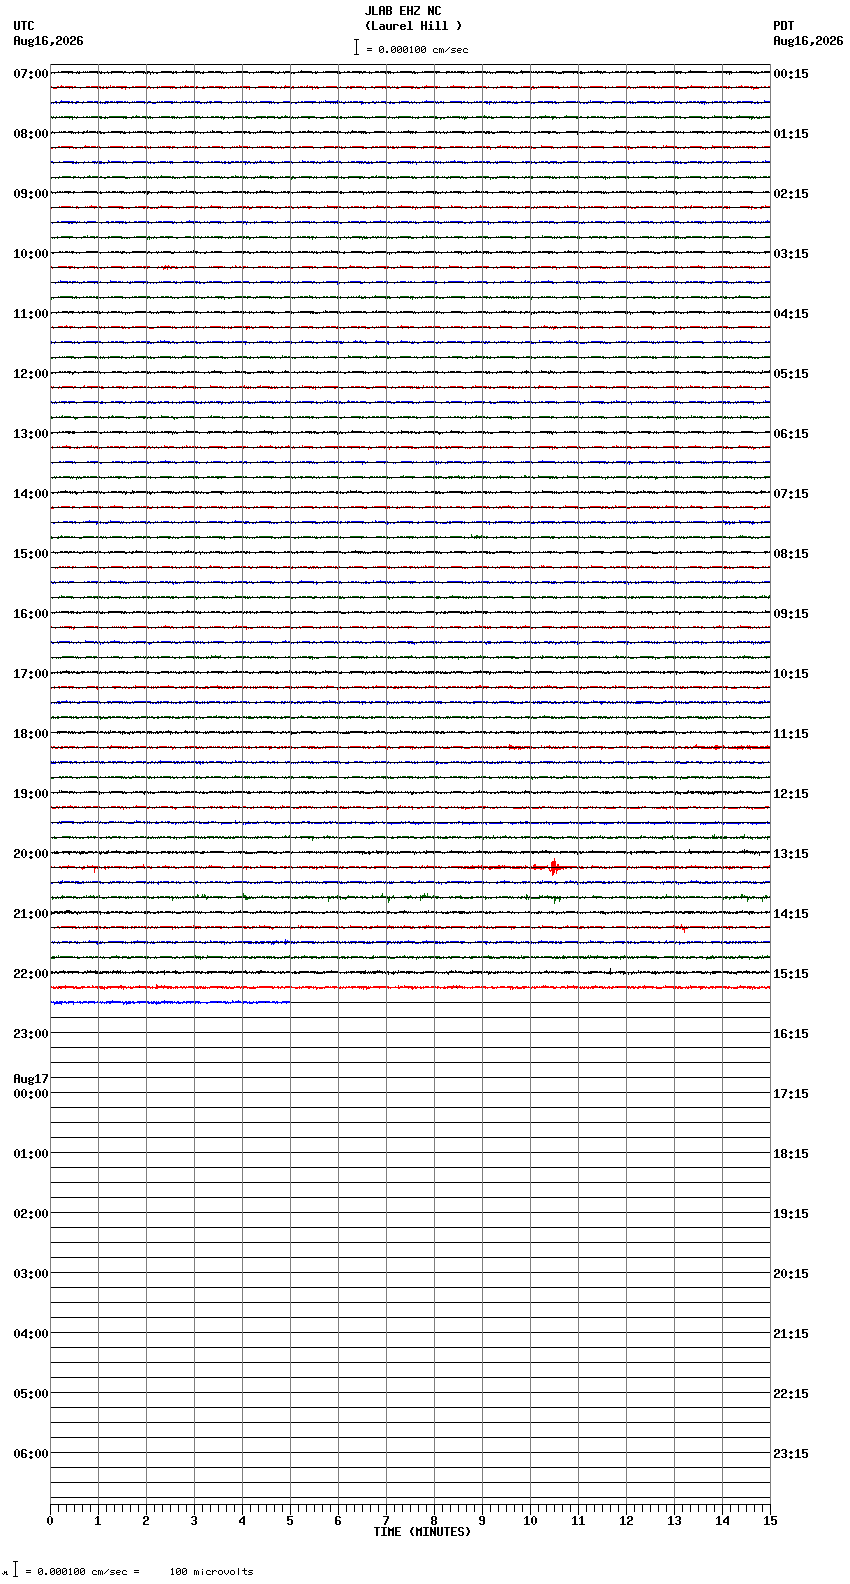Click the 13:15 PDT time label
Screen dimensions: 850x1584
tap(791, 854)
